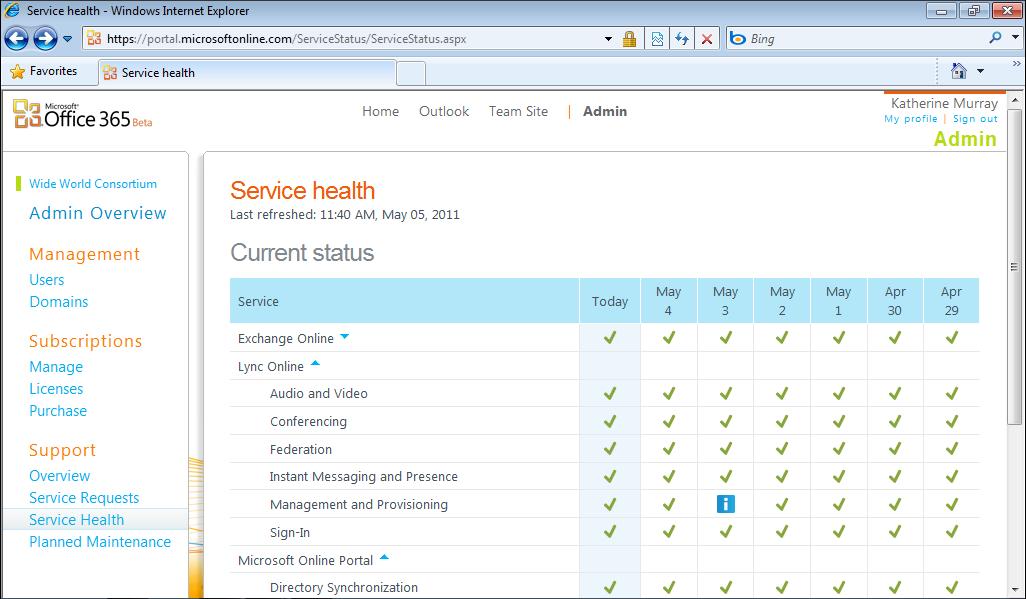Open the Favorites star button
This screenshot has width=1026, height=599.
point(44,71)
